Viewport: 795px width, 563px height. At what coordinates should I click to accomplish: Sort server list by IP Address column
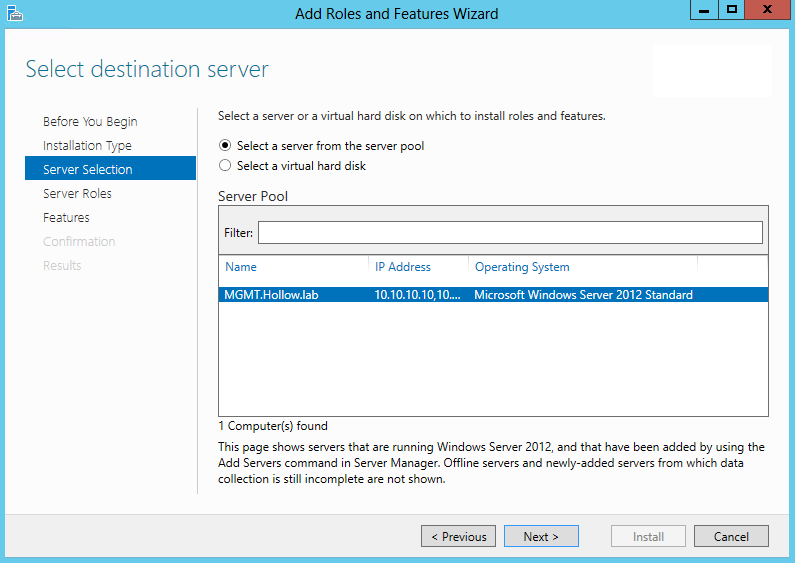pyautogui.click(x=417, y=267)
